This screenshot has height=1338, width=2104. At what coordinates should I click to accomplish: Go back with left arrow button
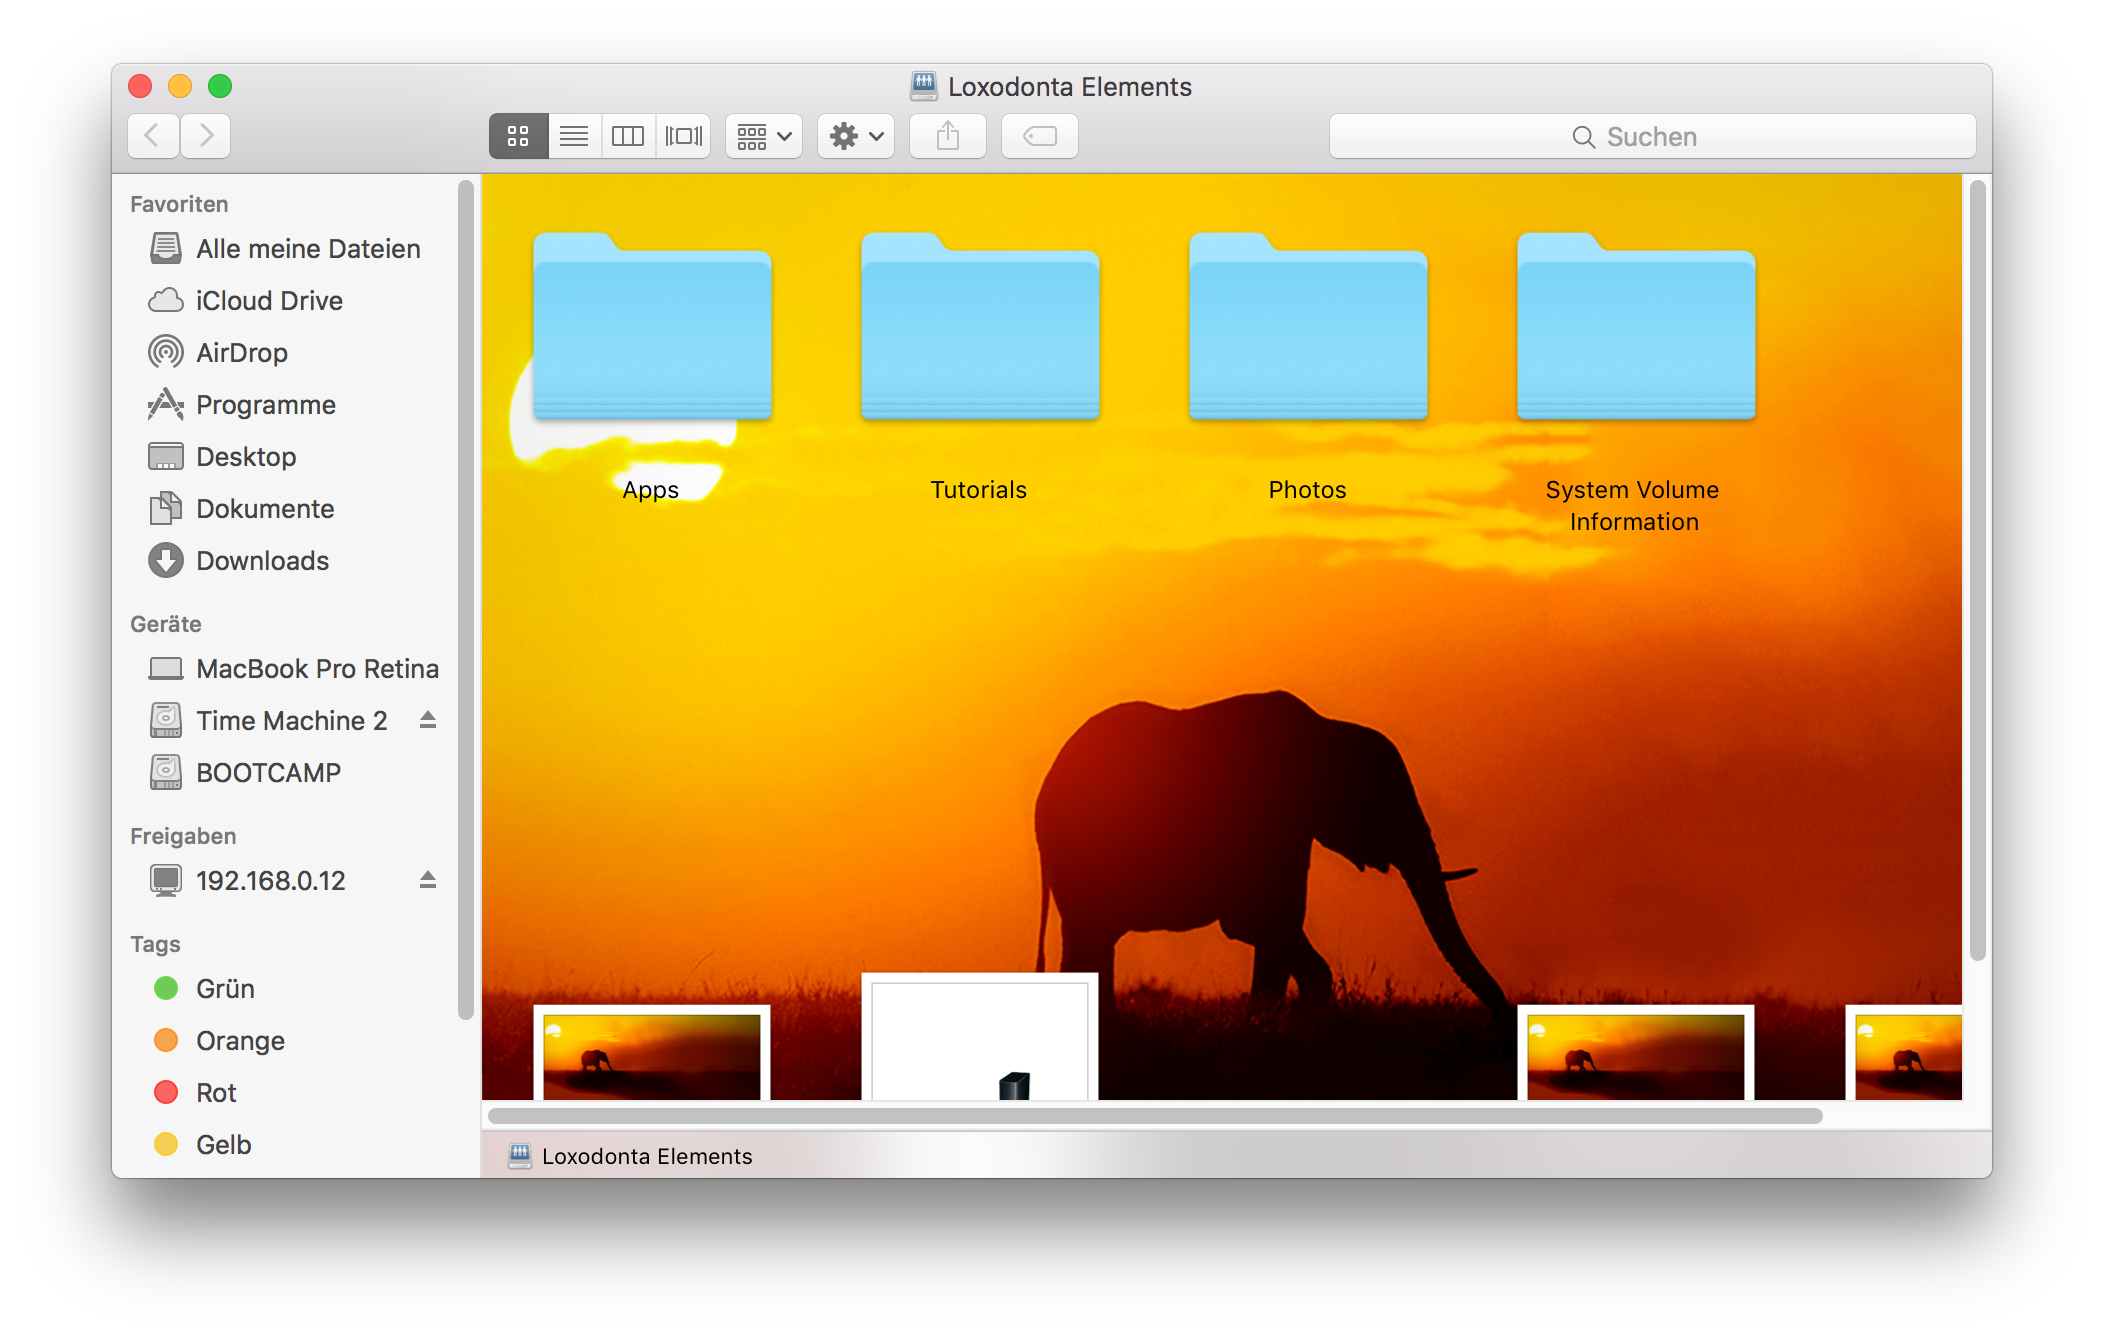coord(153,136)
